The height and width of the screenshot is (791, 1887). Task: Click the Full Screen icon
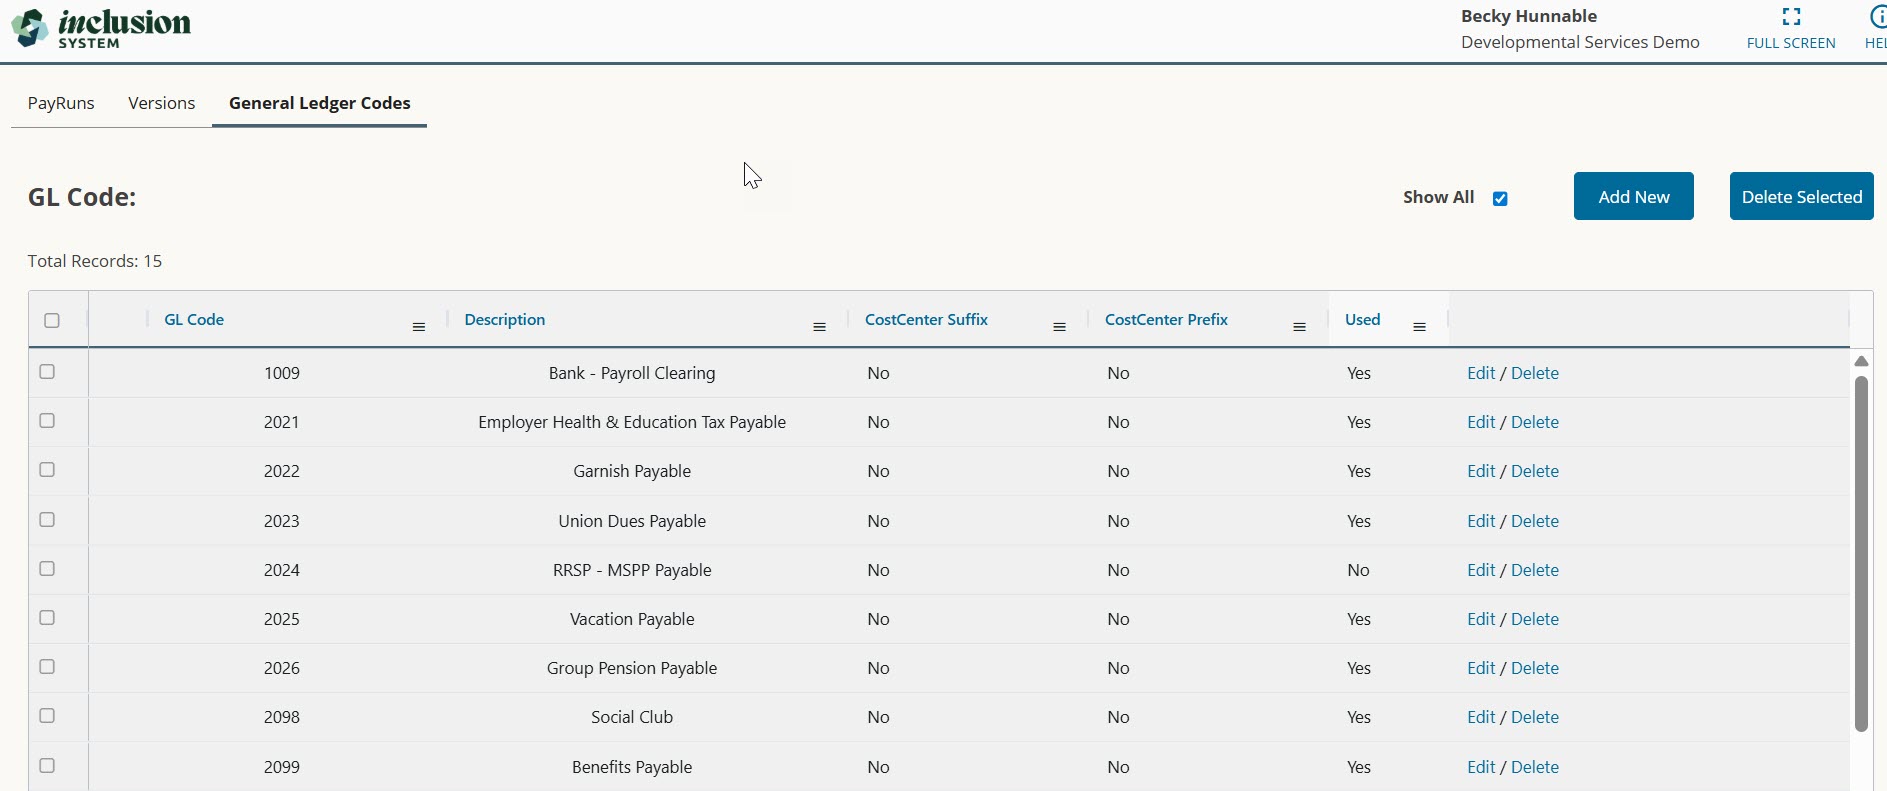click(x=1791, y=17)
